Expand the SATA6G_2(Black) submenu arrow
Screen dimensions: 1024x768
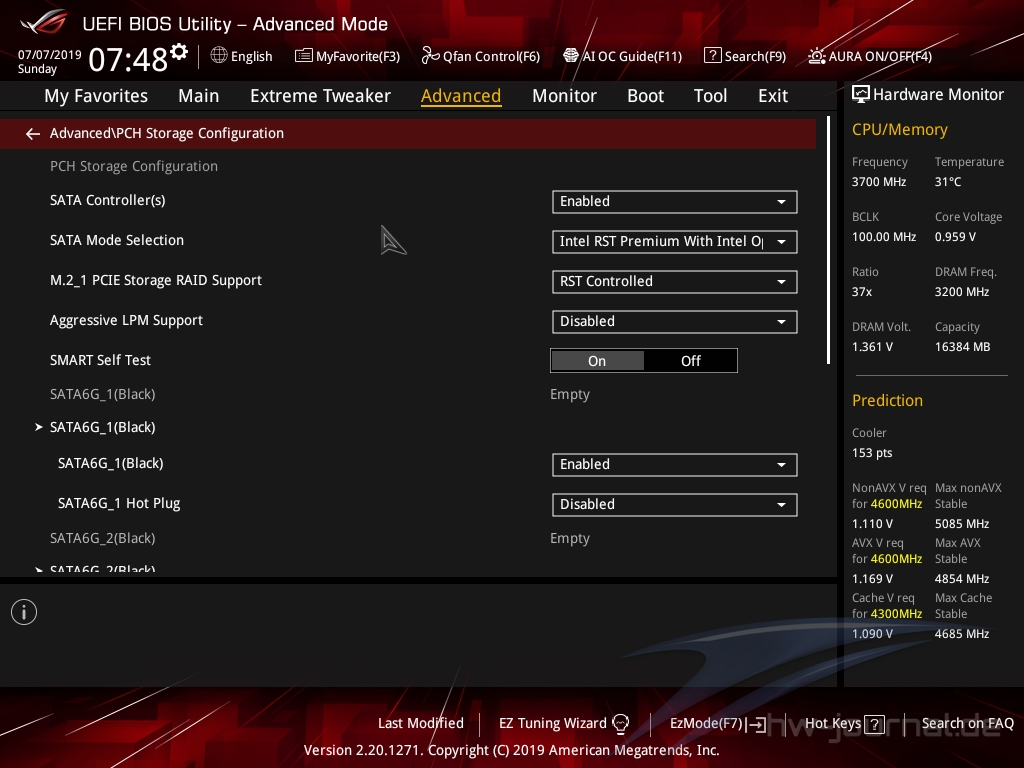(39, 569)
